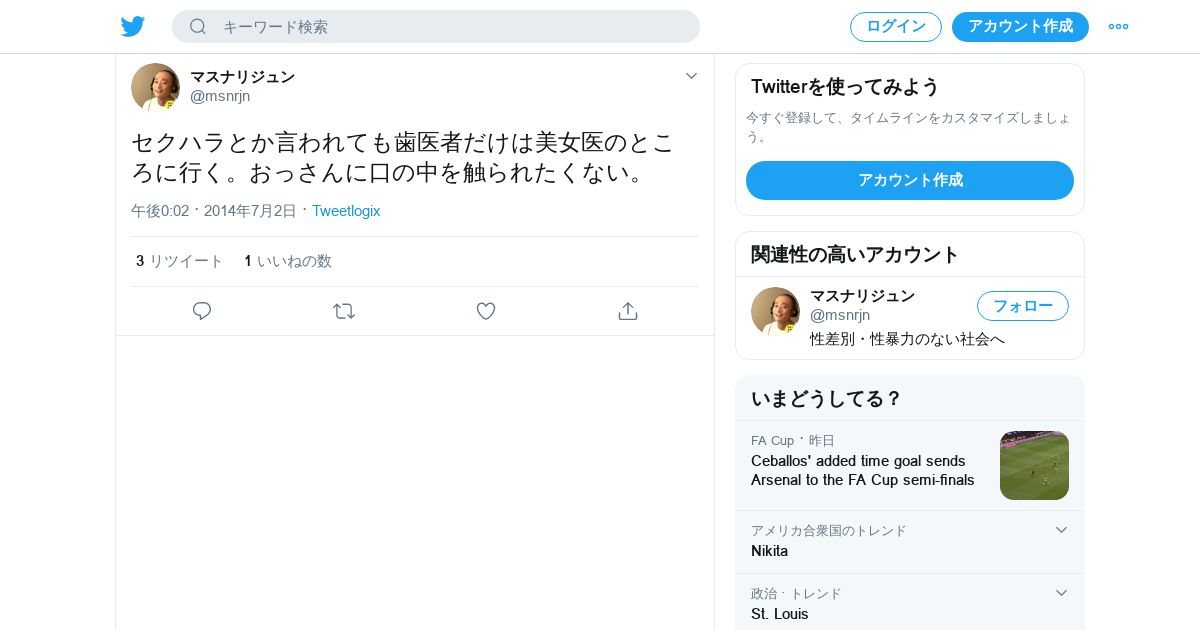Viewport: 1200px width, 630px height.
Task: Click the large sidebar アカウント作成 button
Action: (910, 180)
